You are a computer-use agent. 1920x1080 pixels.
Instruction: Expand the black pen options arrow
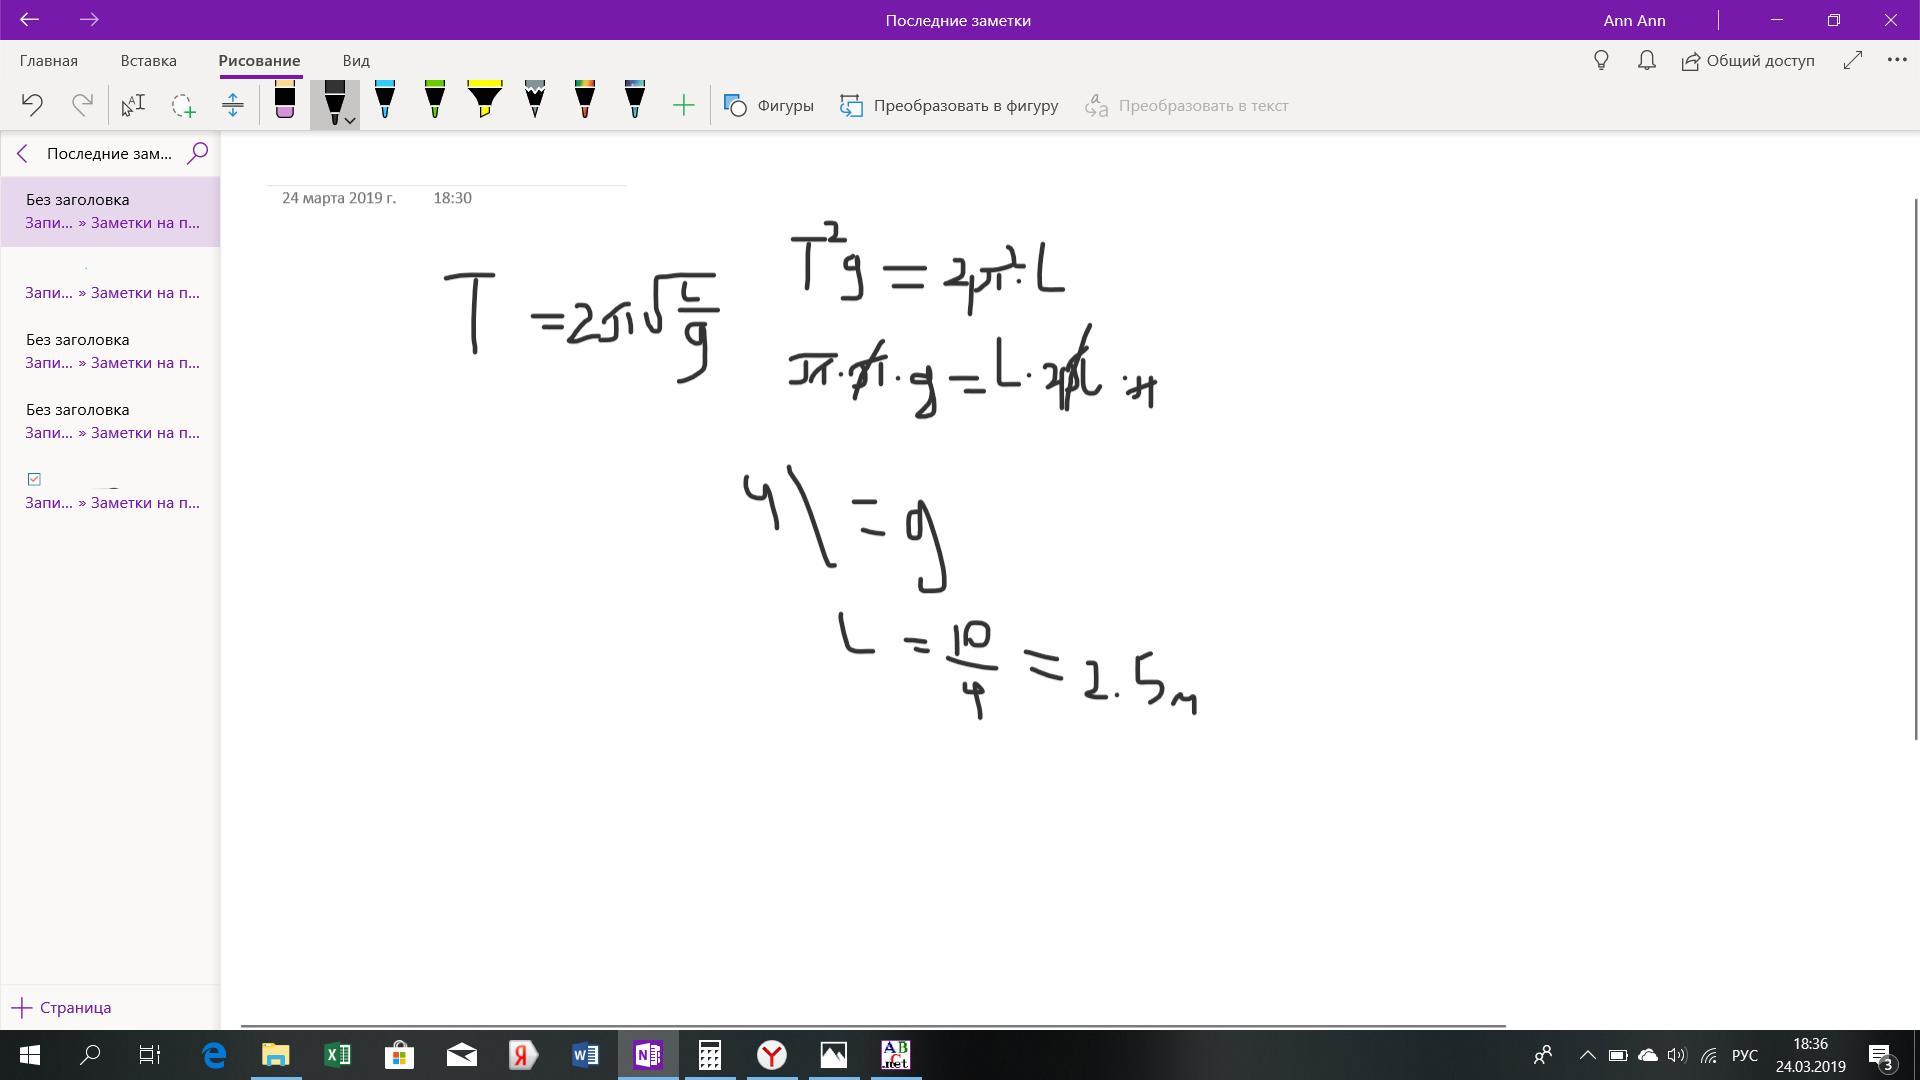[x=350, y=121]
